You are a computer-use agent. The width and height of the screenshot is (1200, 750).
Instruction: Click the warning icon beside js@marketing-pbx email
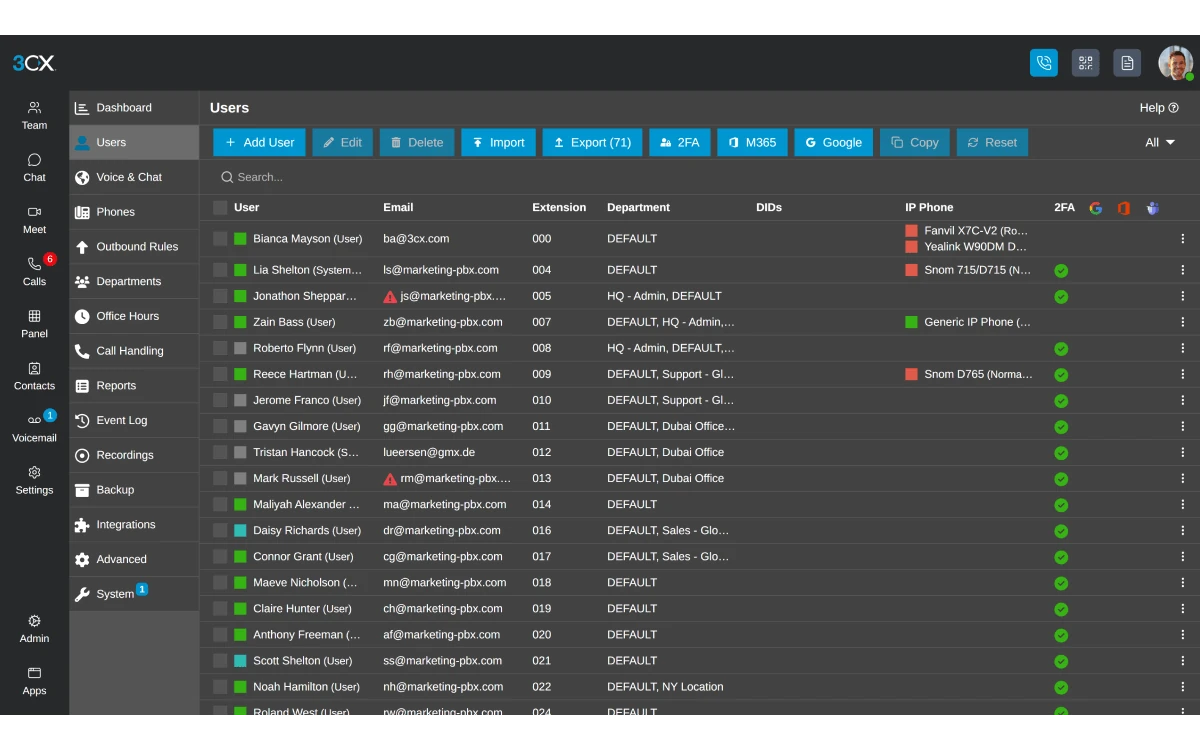click(x=390, y=297)
